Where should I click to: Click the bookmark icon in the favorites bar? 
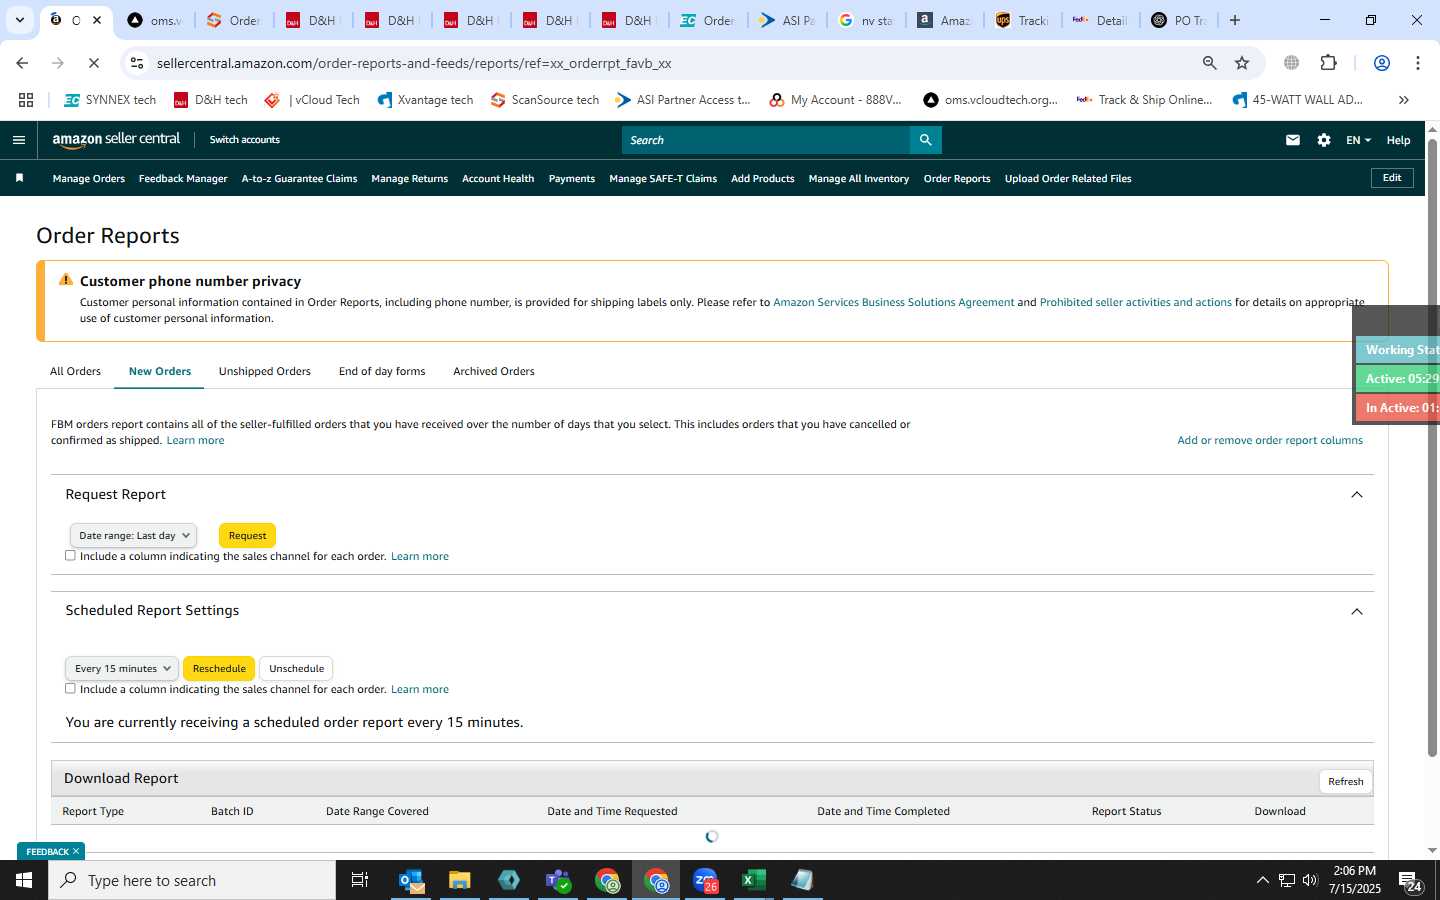point(19,178)
